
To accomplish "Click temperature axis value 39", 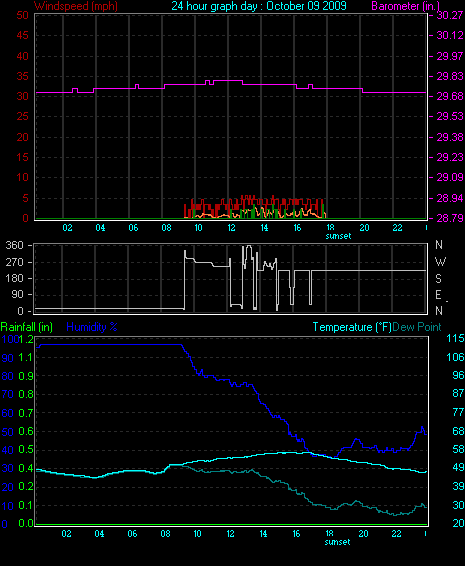I will [x=458, y=486].
